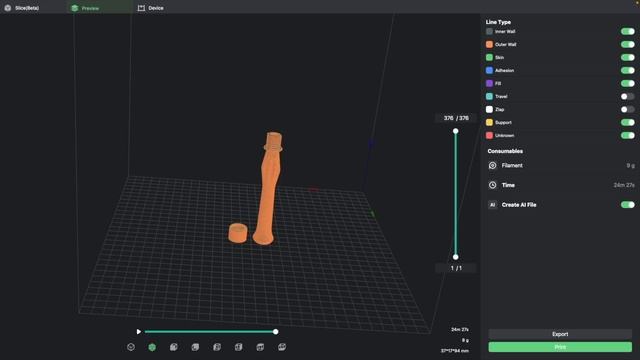Click the 376 / 376 layer count field
Viewport: 640px width, 360px height.
[456, 118]
